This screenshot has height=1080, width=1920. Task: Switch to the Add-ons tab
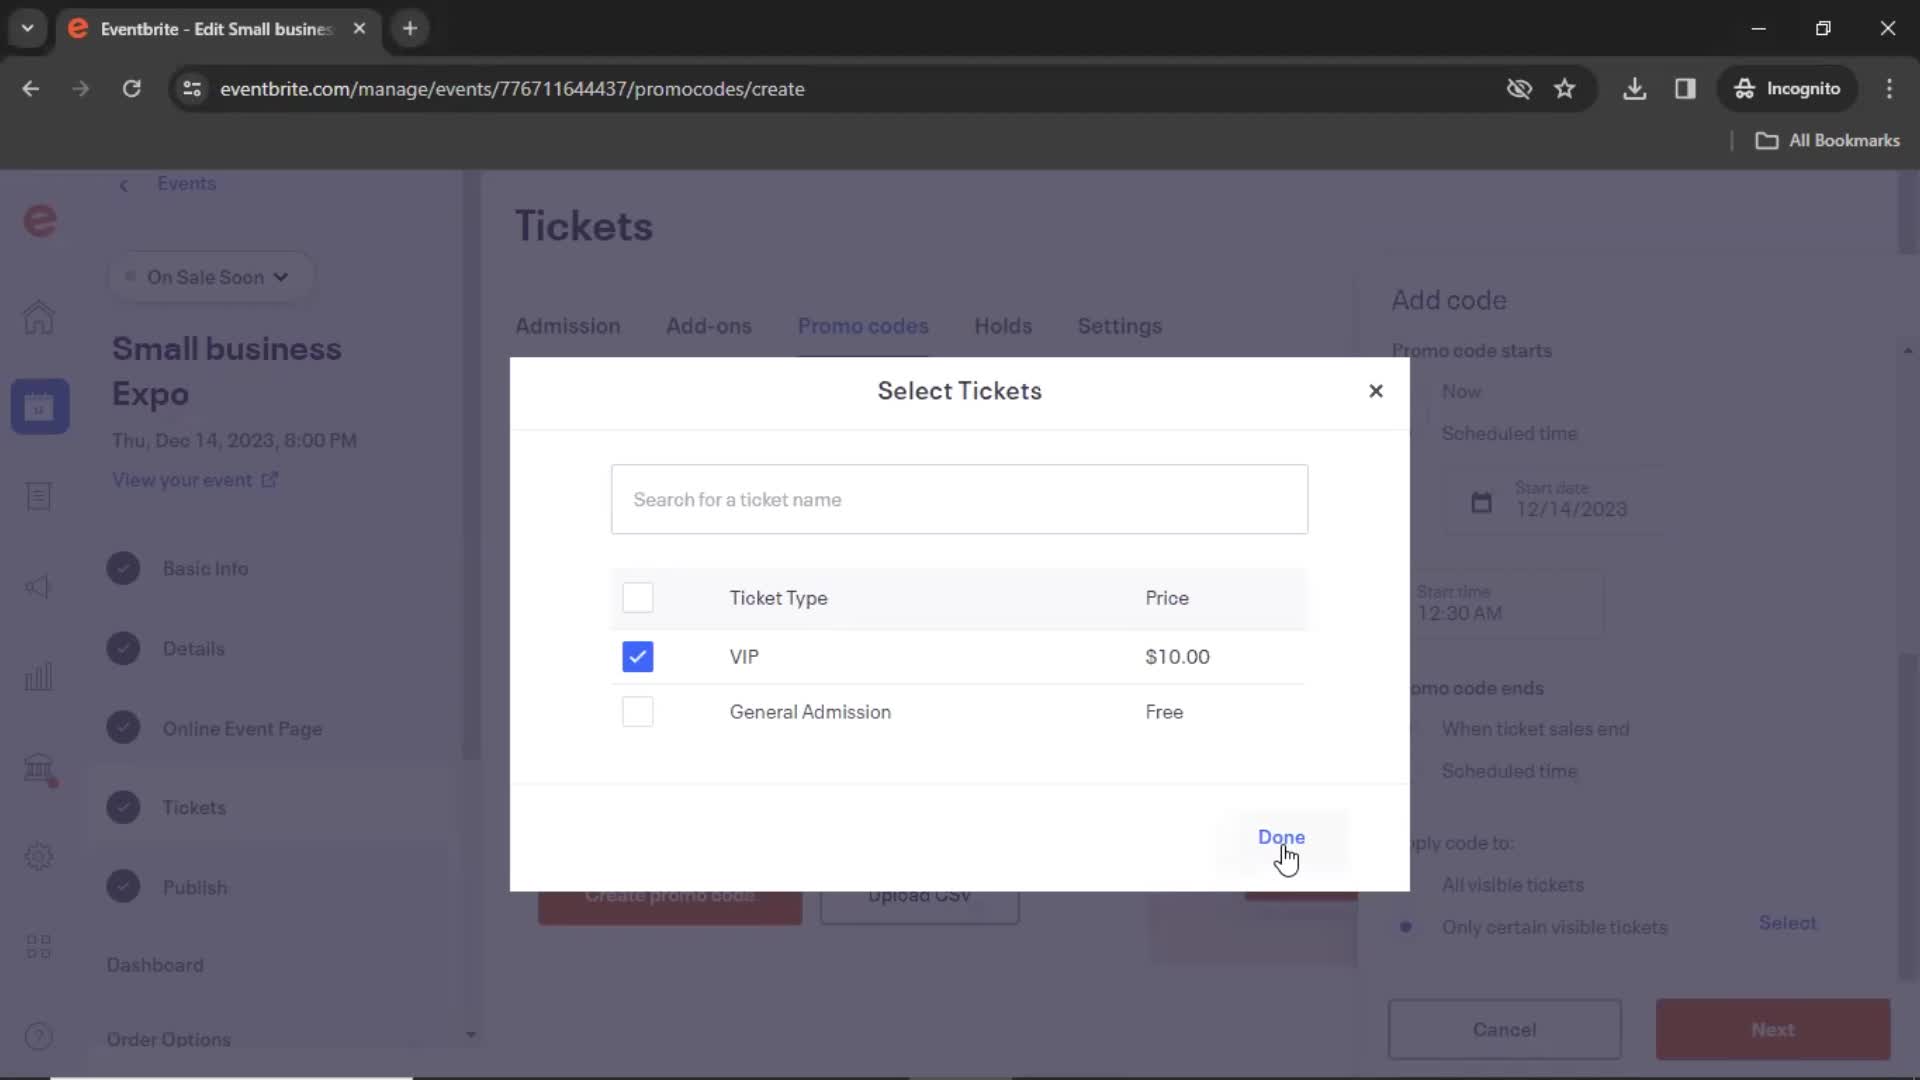[708, 326]
